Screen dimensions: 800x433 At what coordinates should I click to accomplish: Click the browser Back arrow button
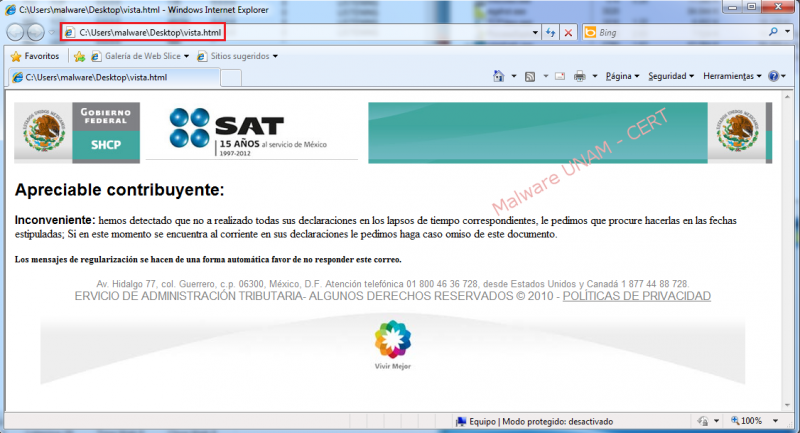(x=17, y=32)
